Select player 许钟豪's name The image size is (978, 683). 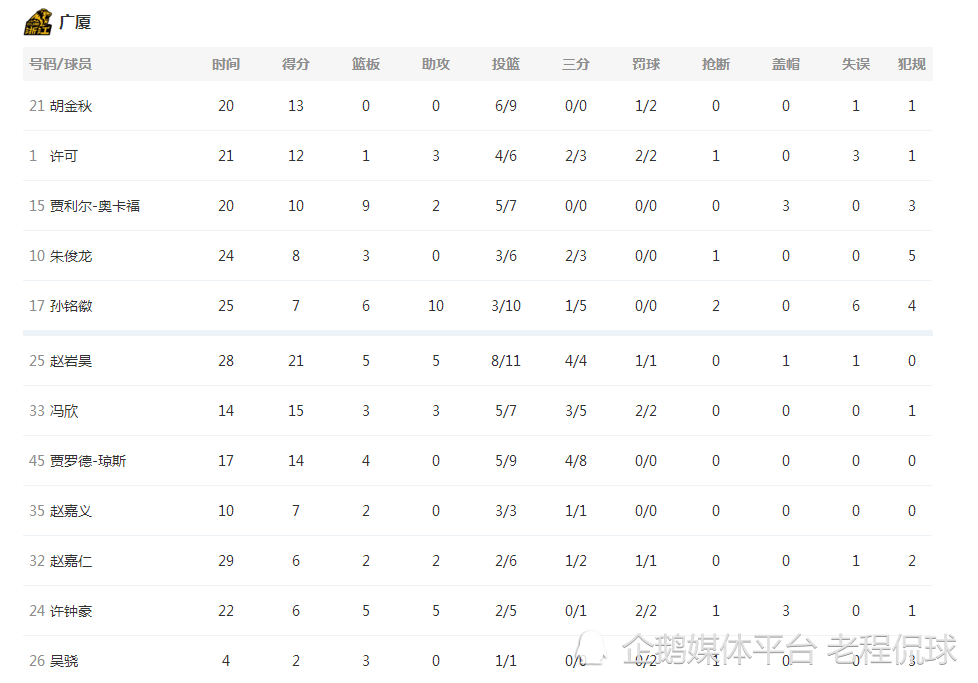click(x=71, y=611)
